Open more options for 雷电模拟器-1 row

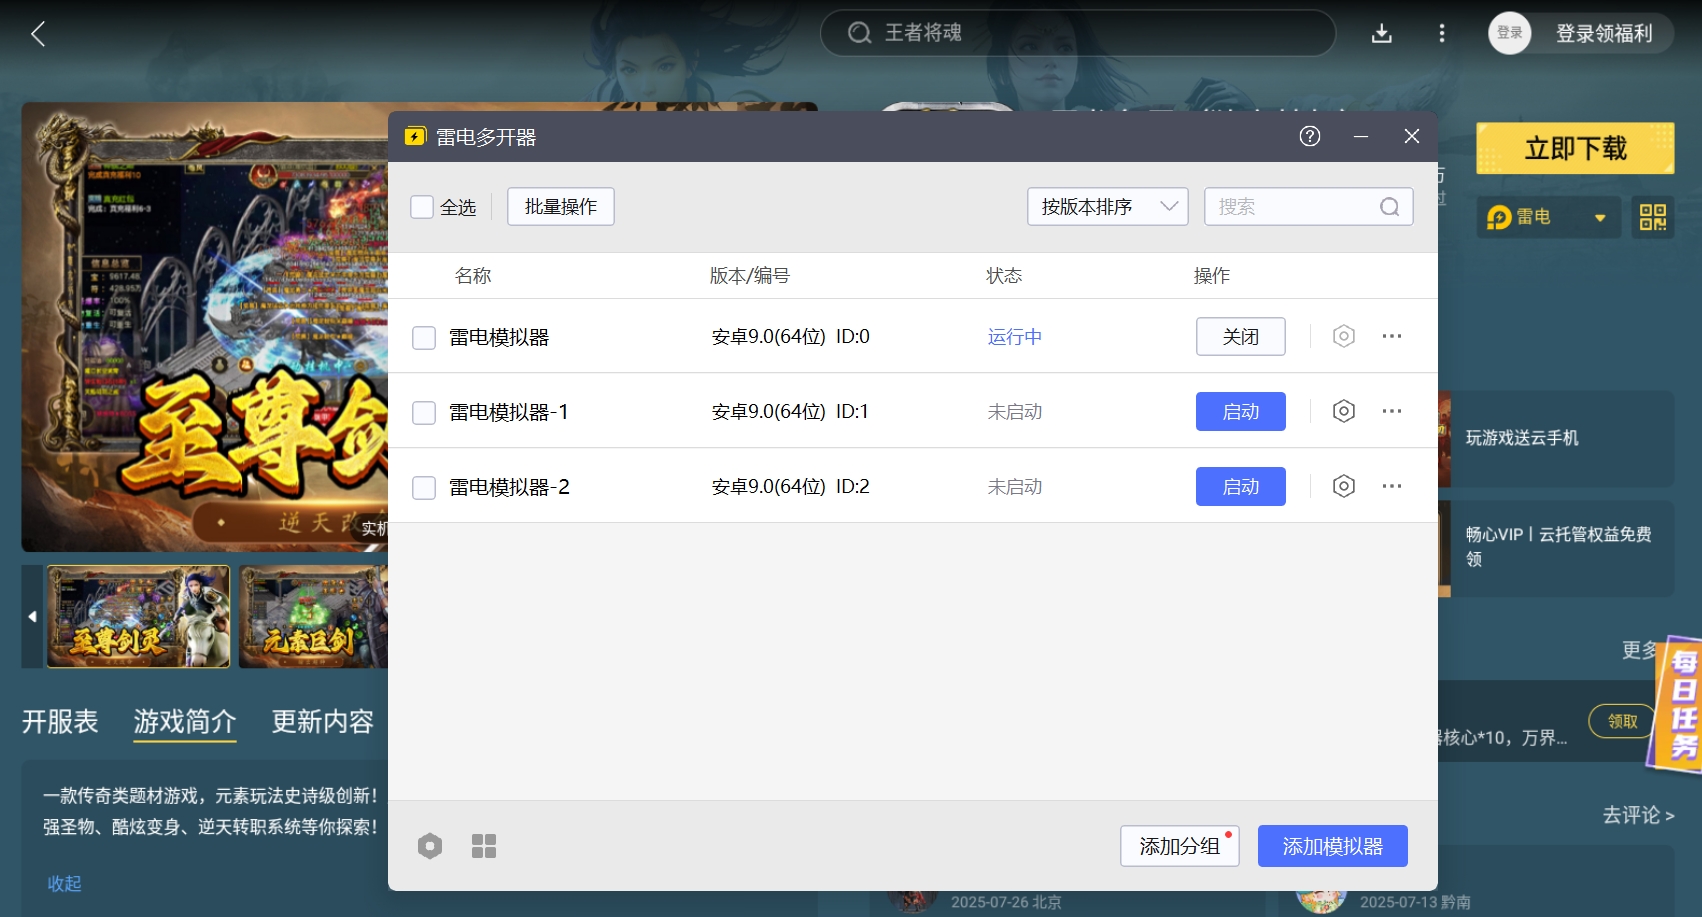[x=1392, y=411]
